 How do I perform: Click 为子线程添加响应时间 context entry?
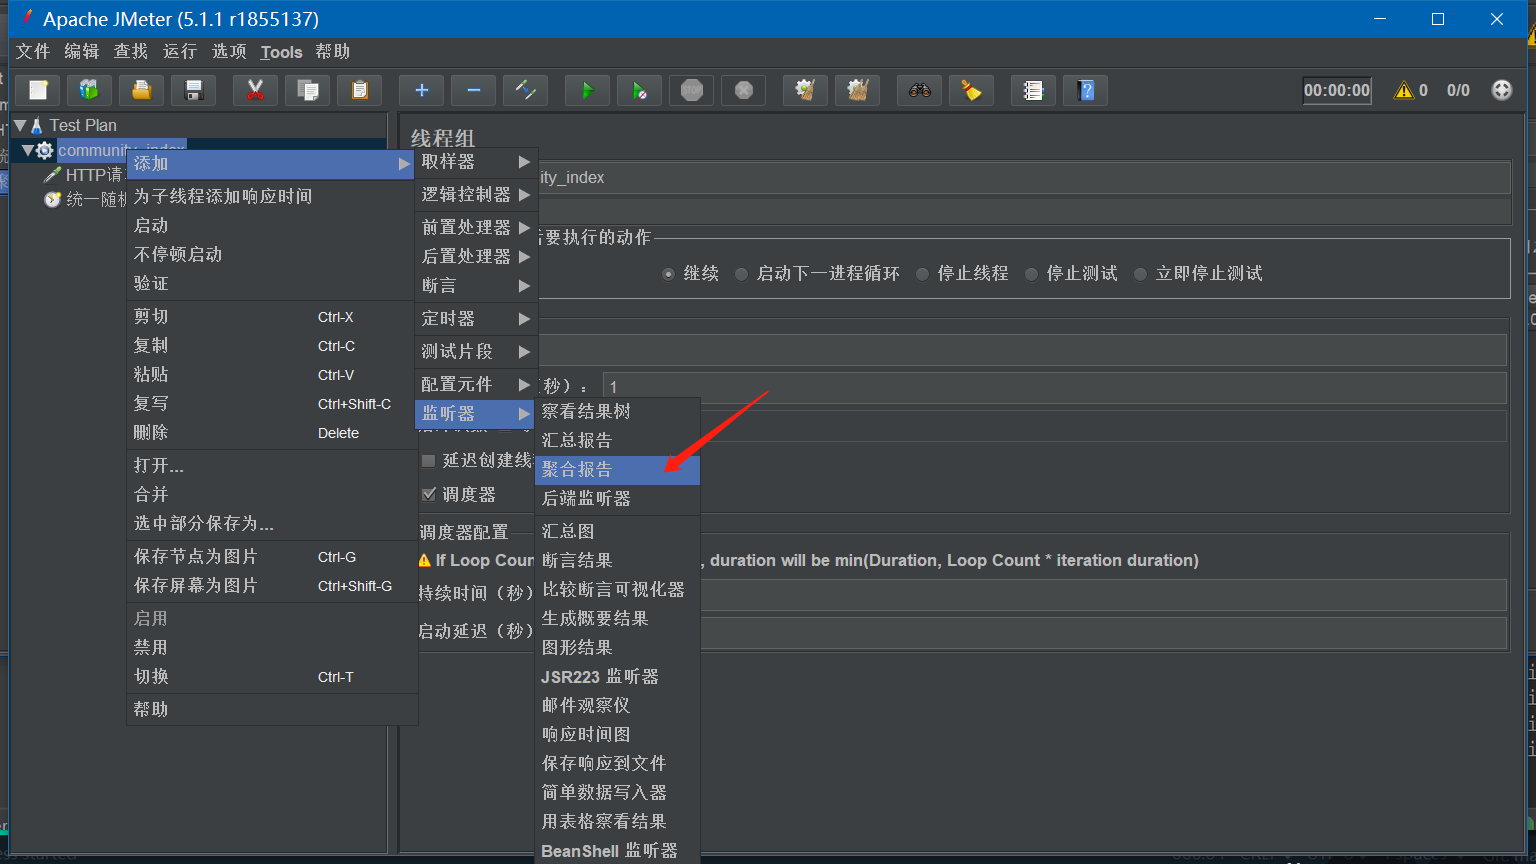271,196
